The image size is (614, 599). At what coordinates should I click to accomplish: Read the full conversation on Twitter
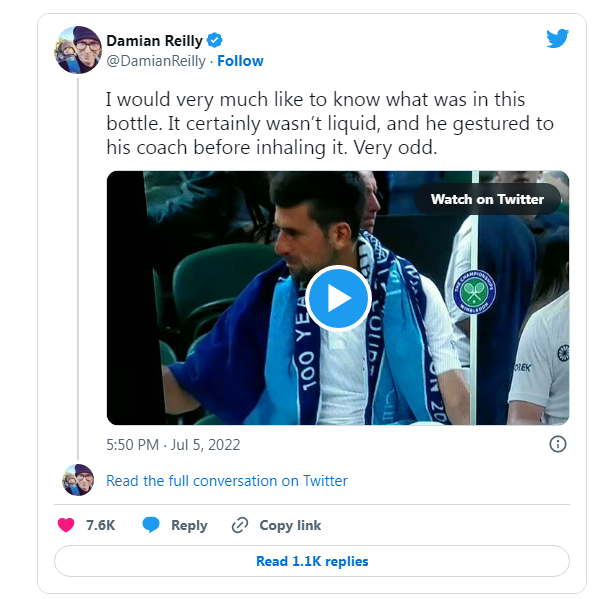point(227,481)
